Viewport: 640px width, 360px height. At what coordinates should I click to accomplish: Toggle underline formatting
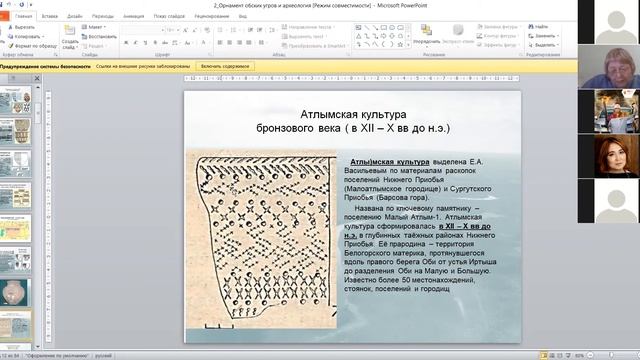[145, 42]
